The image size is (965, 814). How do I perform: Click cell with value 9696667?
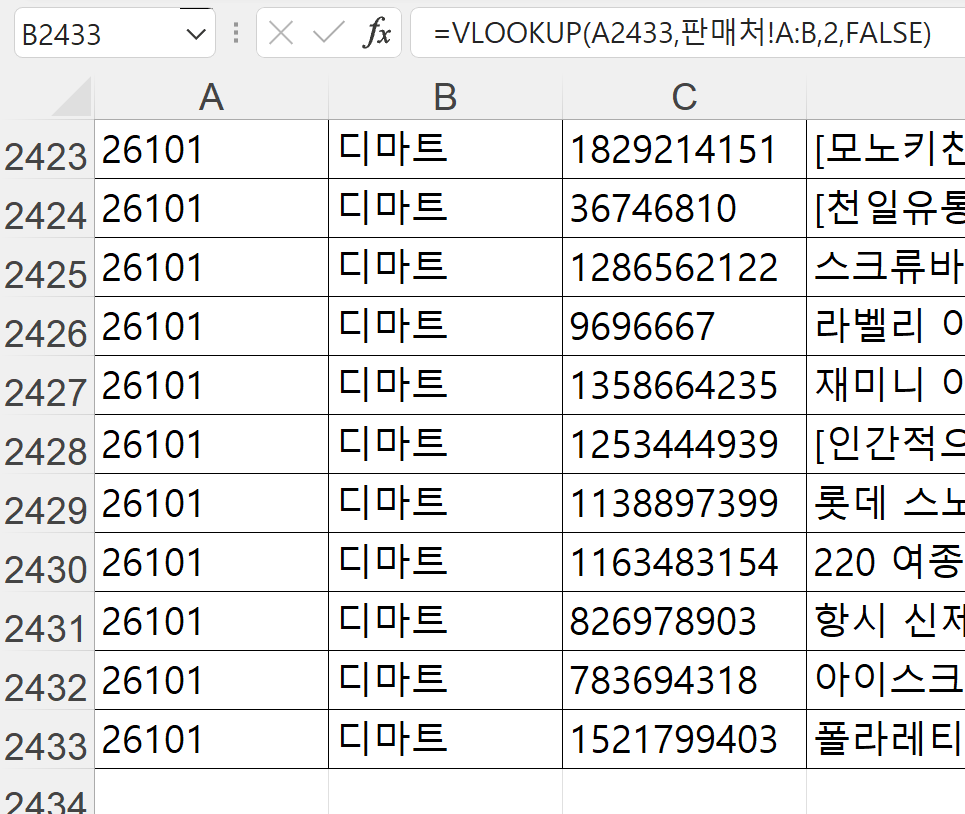(684, 327)
